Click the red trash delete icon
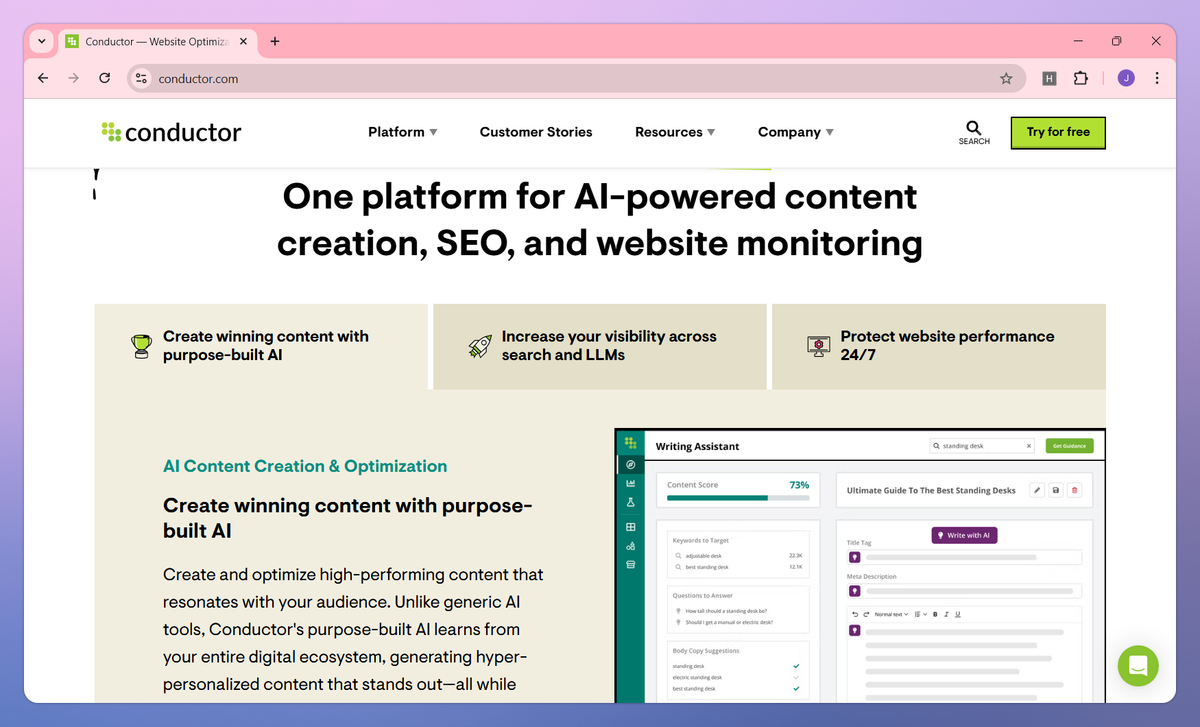The height and width of the screenshot is (727, 1200). [x=1075, y=490]
